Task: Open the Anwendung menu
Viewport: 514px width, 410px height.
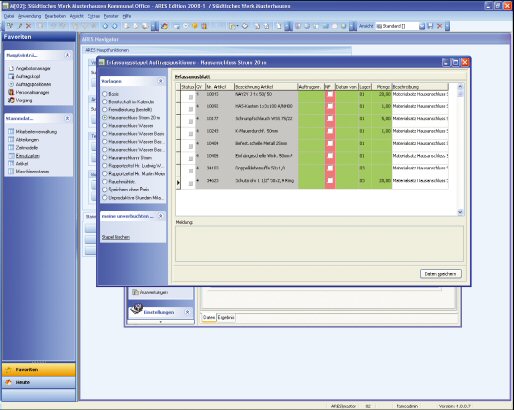Action: (29, 16)
